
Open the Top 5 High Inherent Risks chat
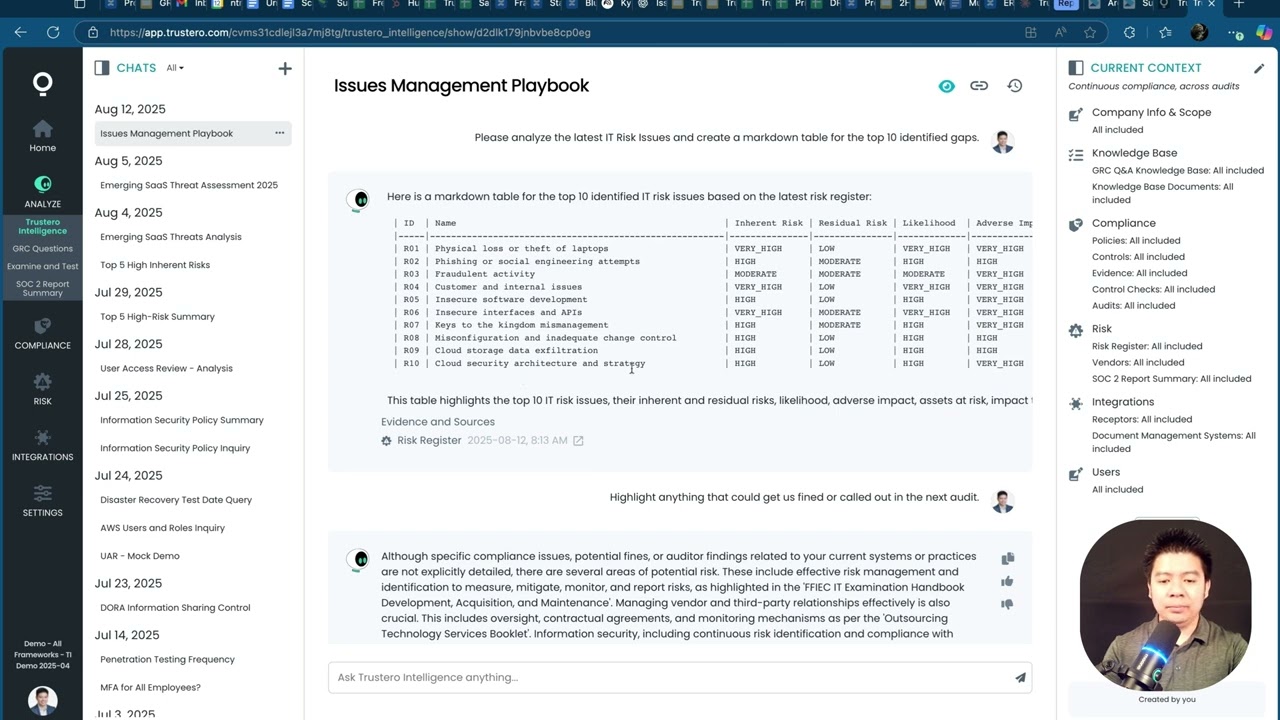tap(155, 265)
